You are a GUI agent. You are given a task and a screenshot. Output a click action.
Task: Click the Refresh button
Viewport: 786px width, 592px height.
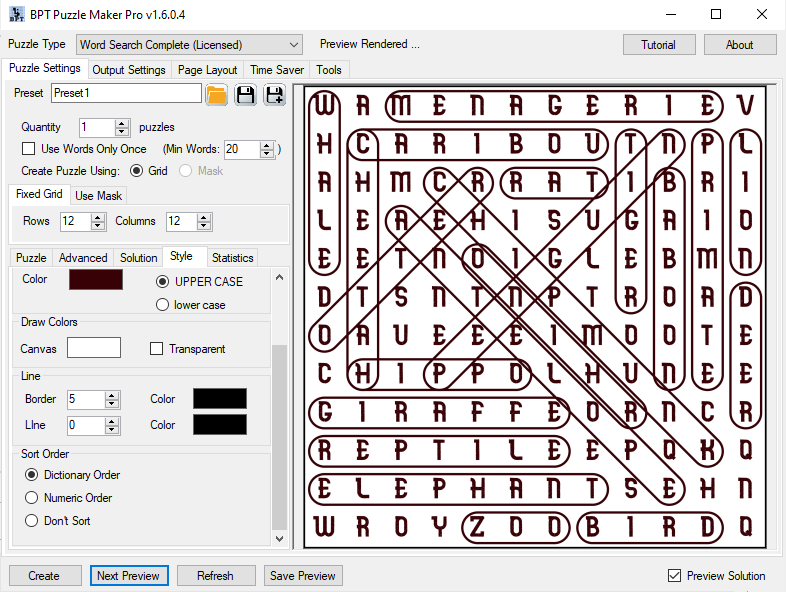216,575
